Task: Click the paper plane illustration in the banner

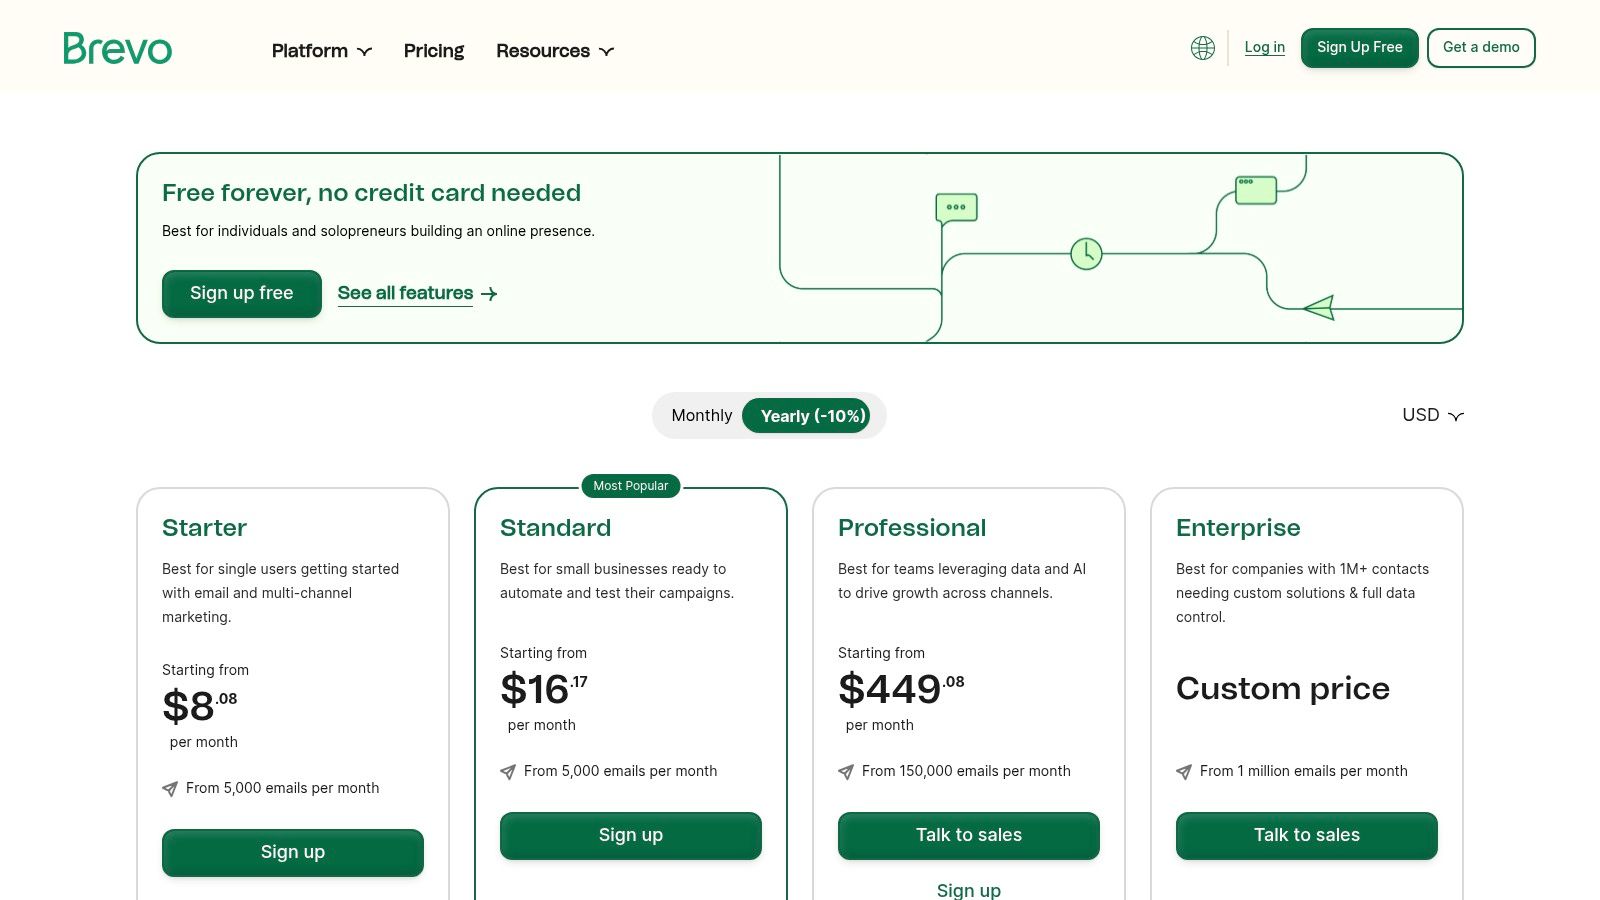Action: (x=1320, y=308)
